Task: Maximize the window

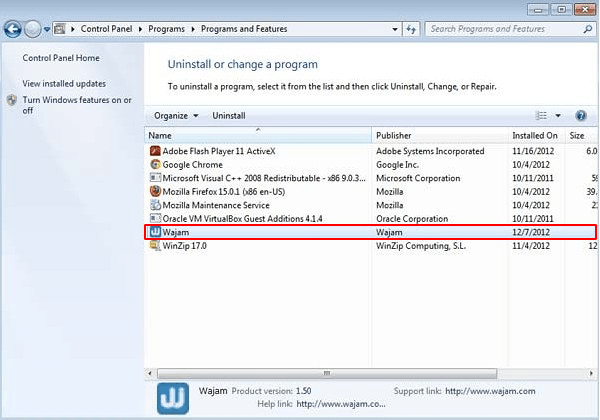Action: click(561, 9)
